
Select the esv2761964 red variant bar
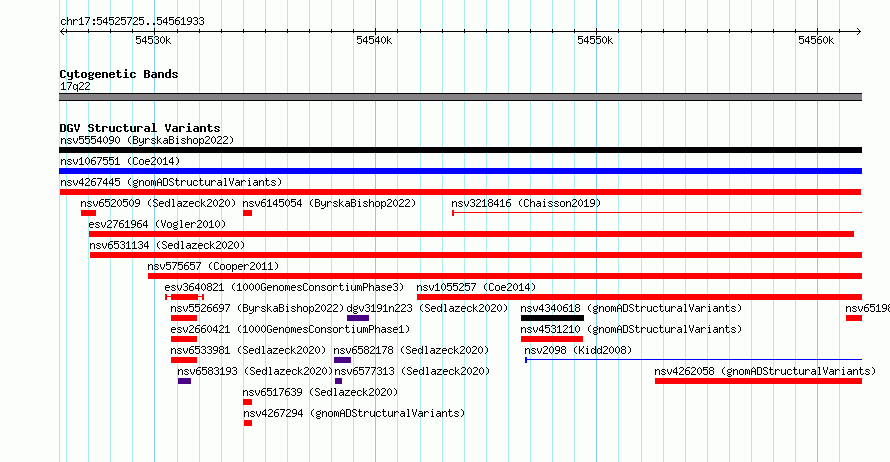[x=471, y=234]
